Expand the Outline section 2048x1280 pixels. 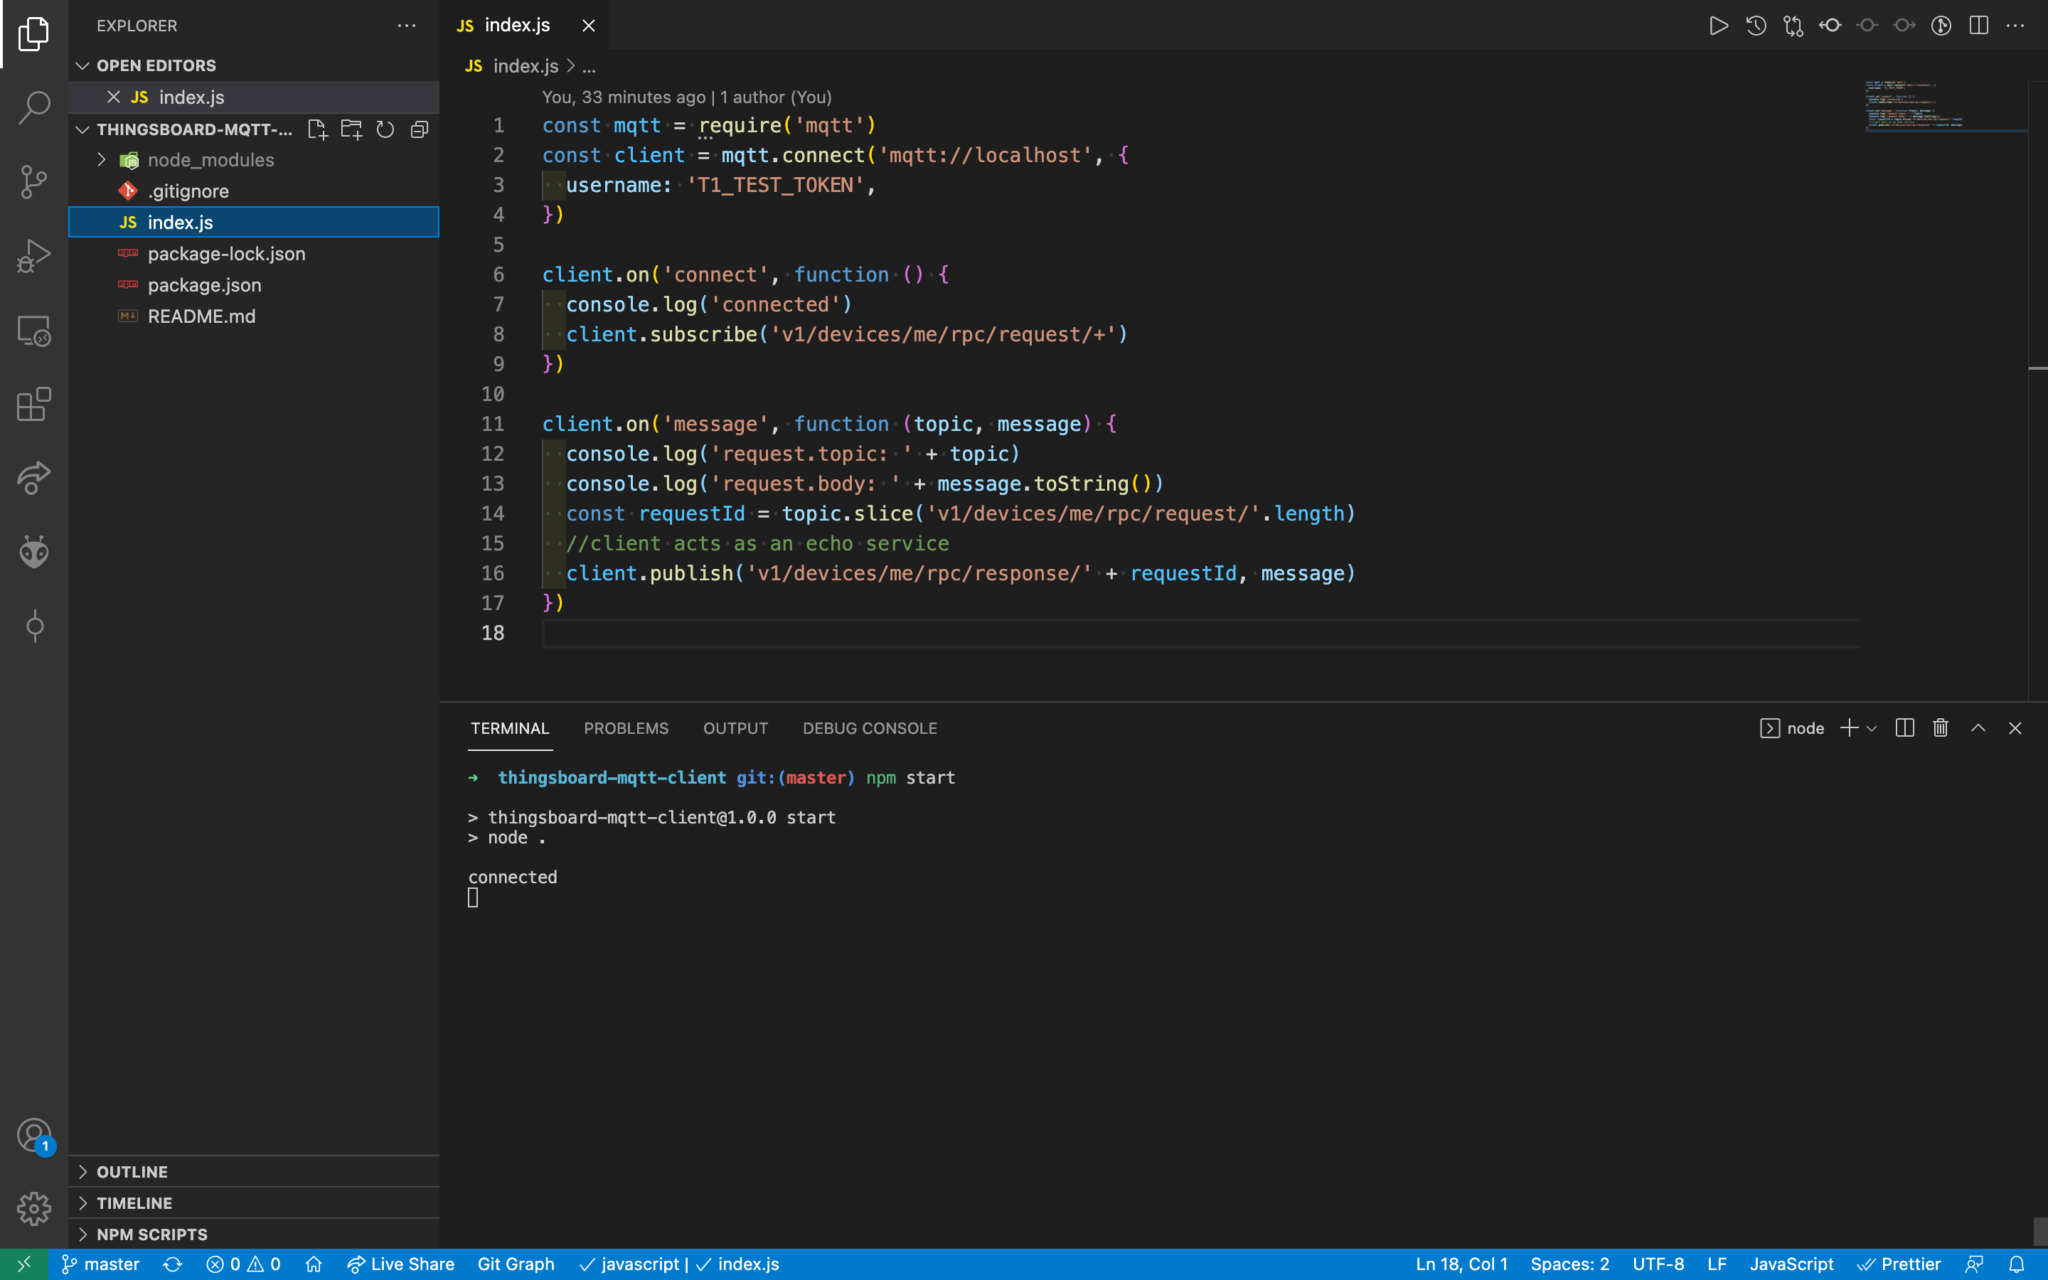[x=83, y=1172]
